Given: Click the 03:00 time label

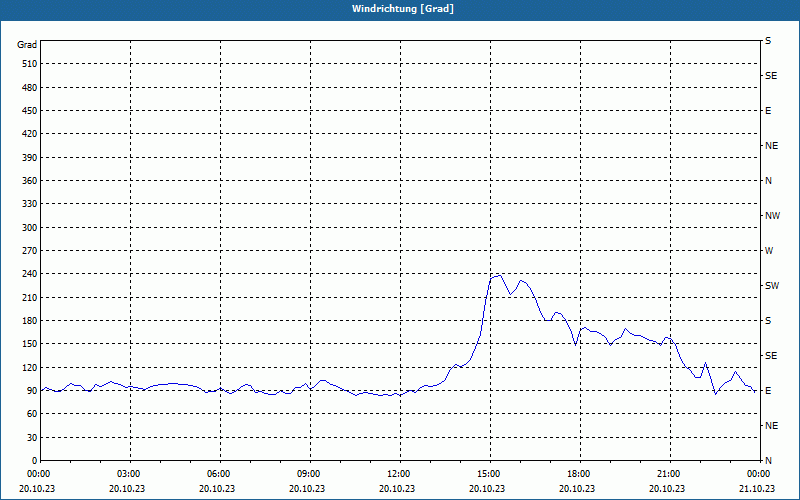Looking at the screenshot, I should (x=131, y=474).
